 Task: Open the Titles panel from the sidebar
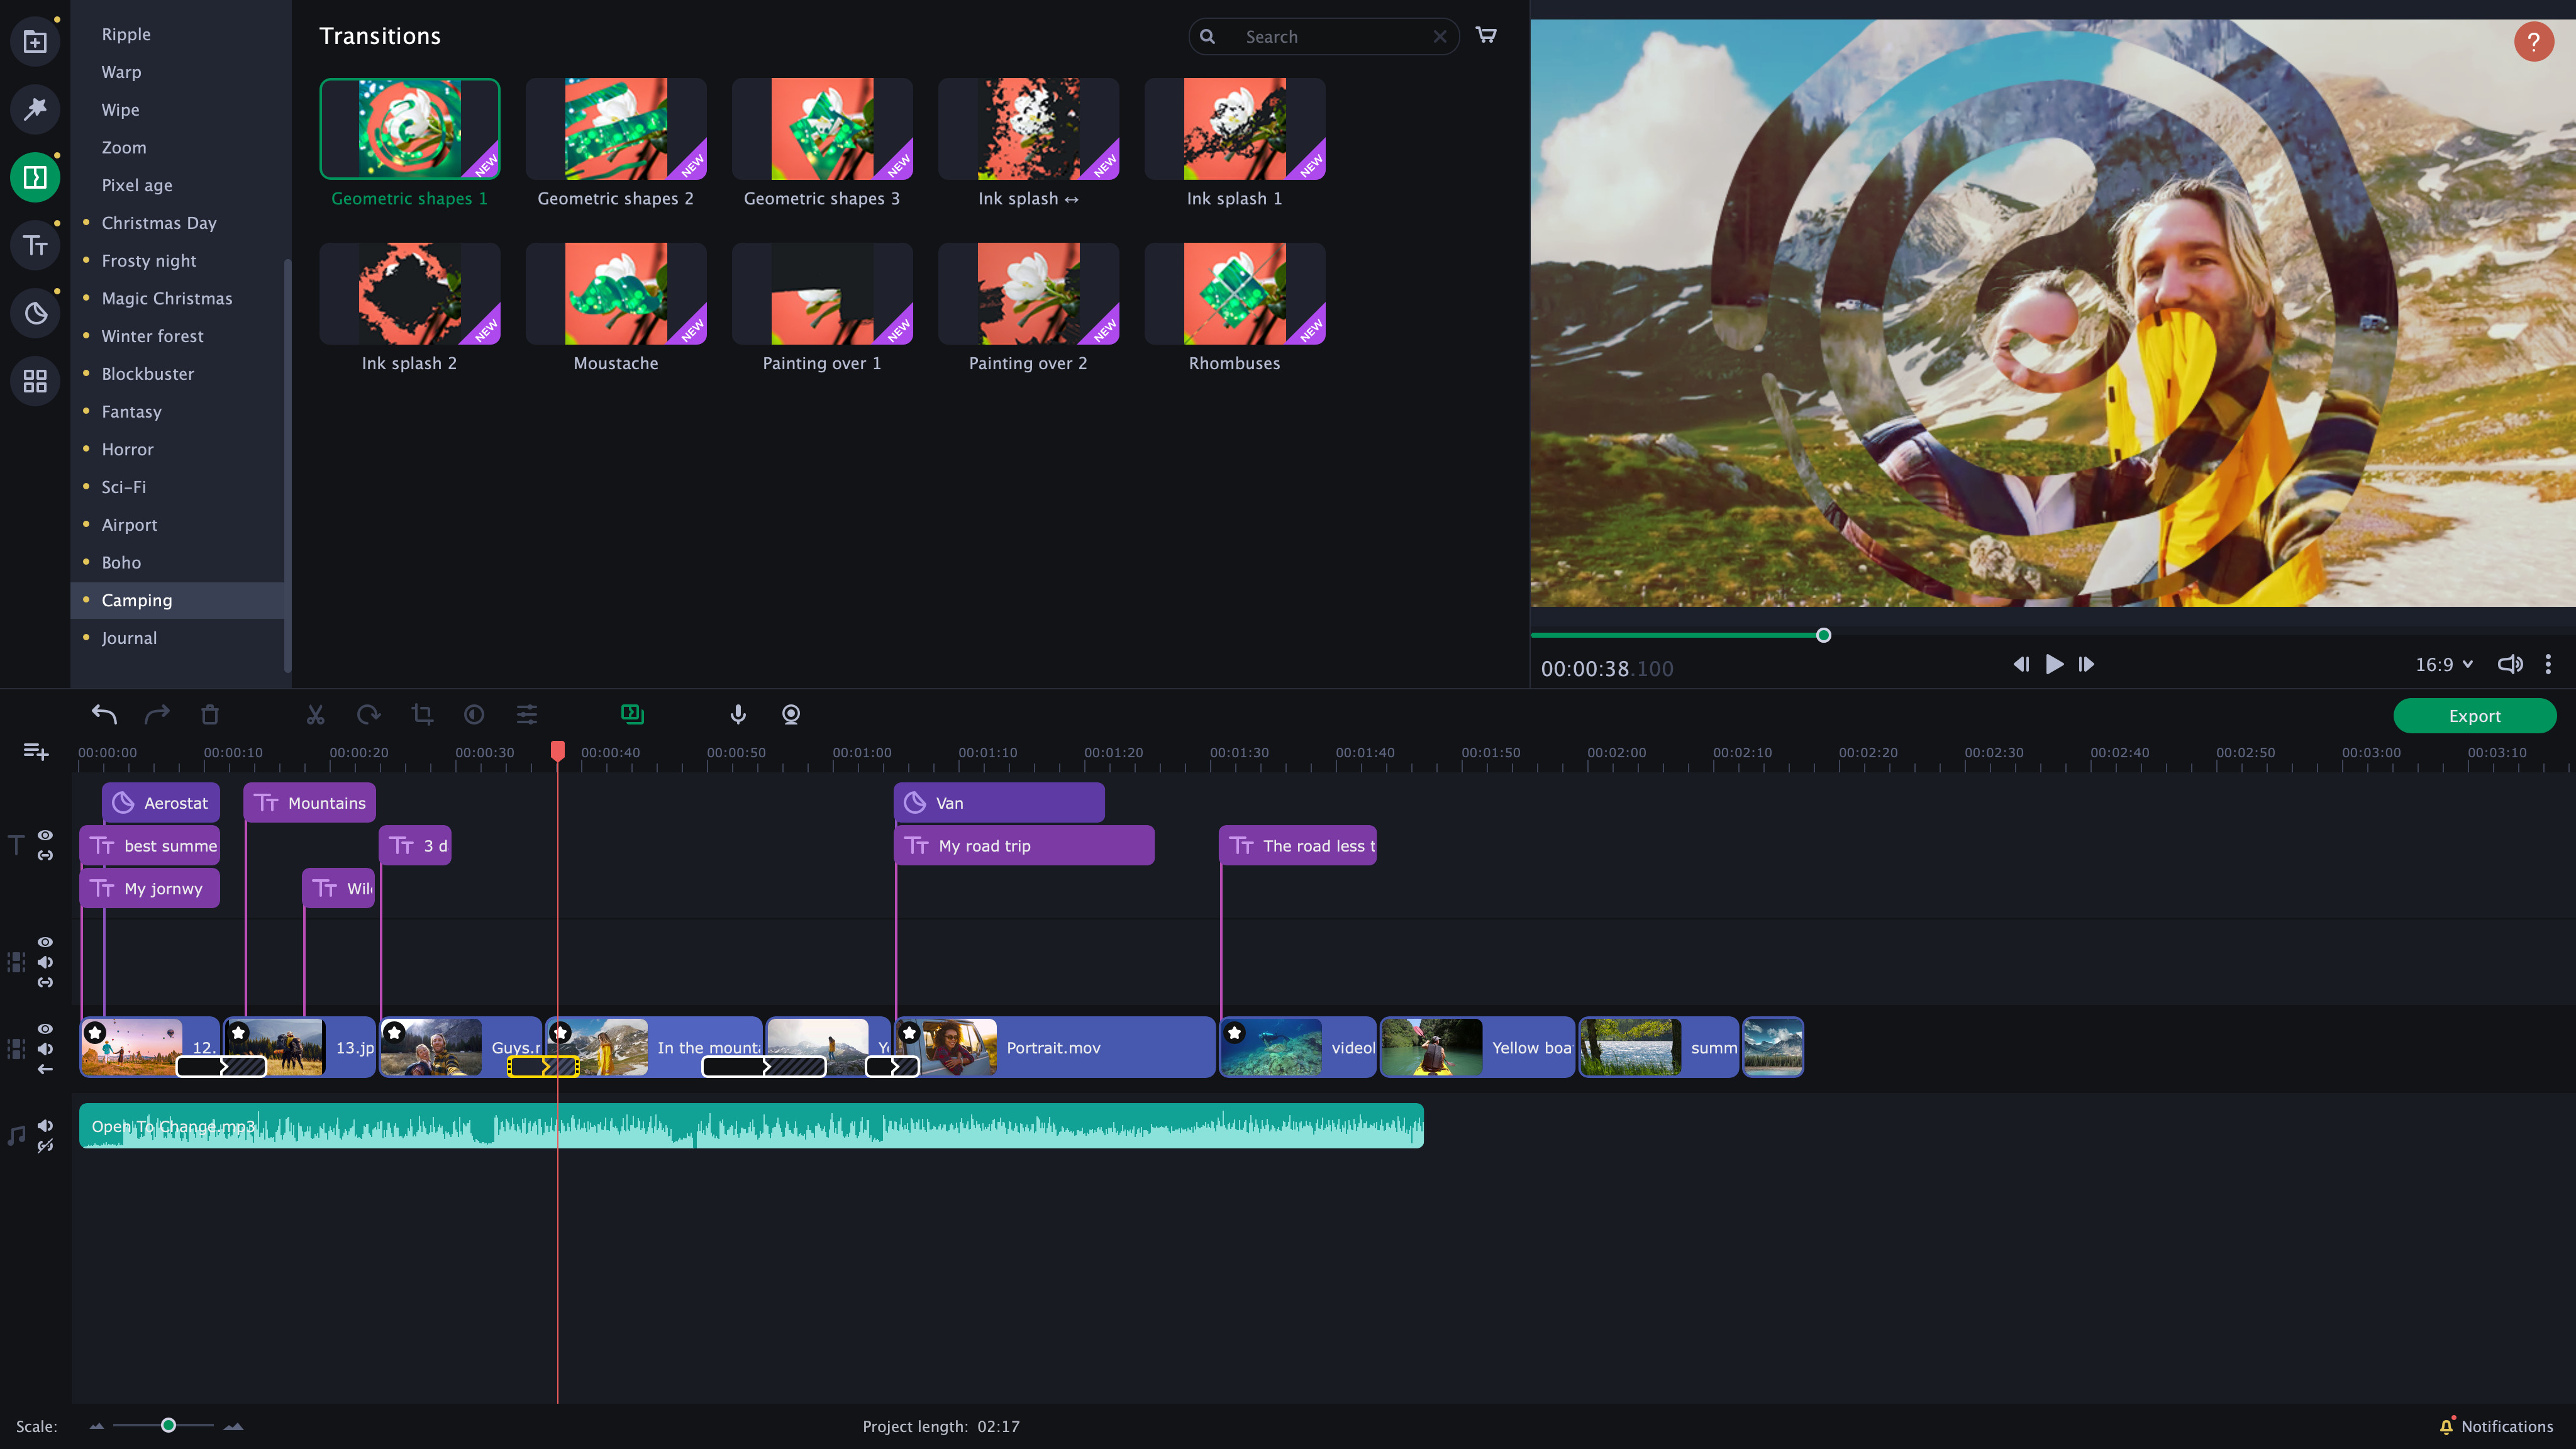pos(35,245)
